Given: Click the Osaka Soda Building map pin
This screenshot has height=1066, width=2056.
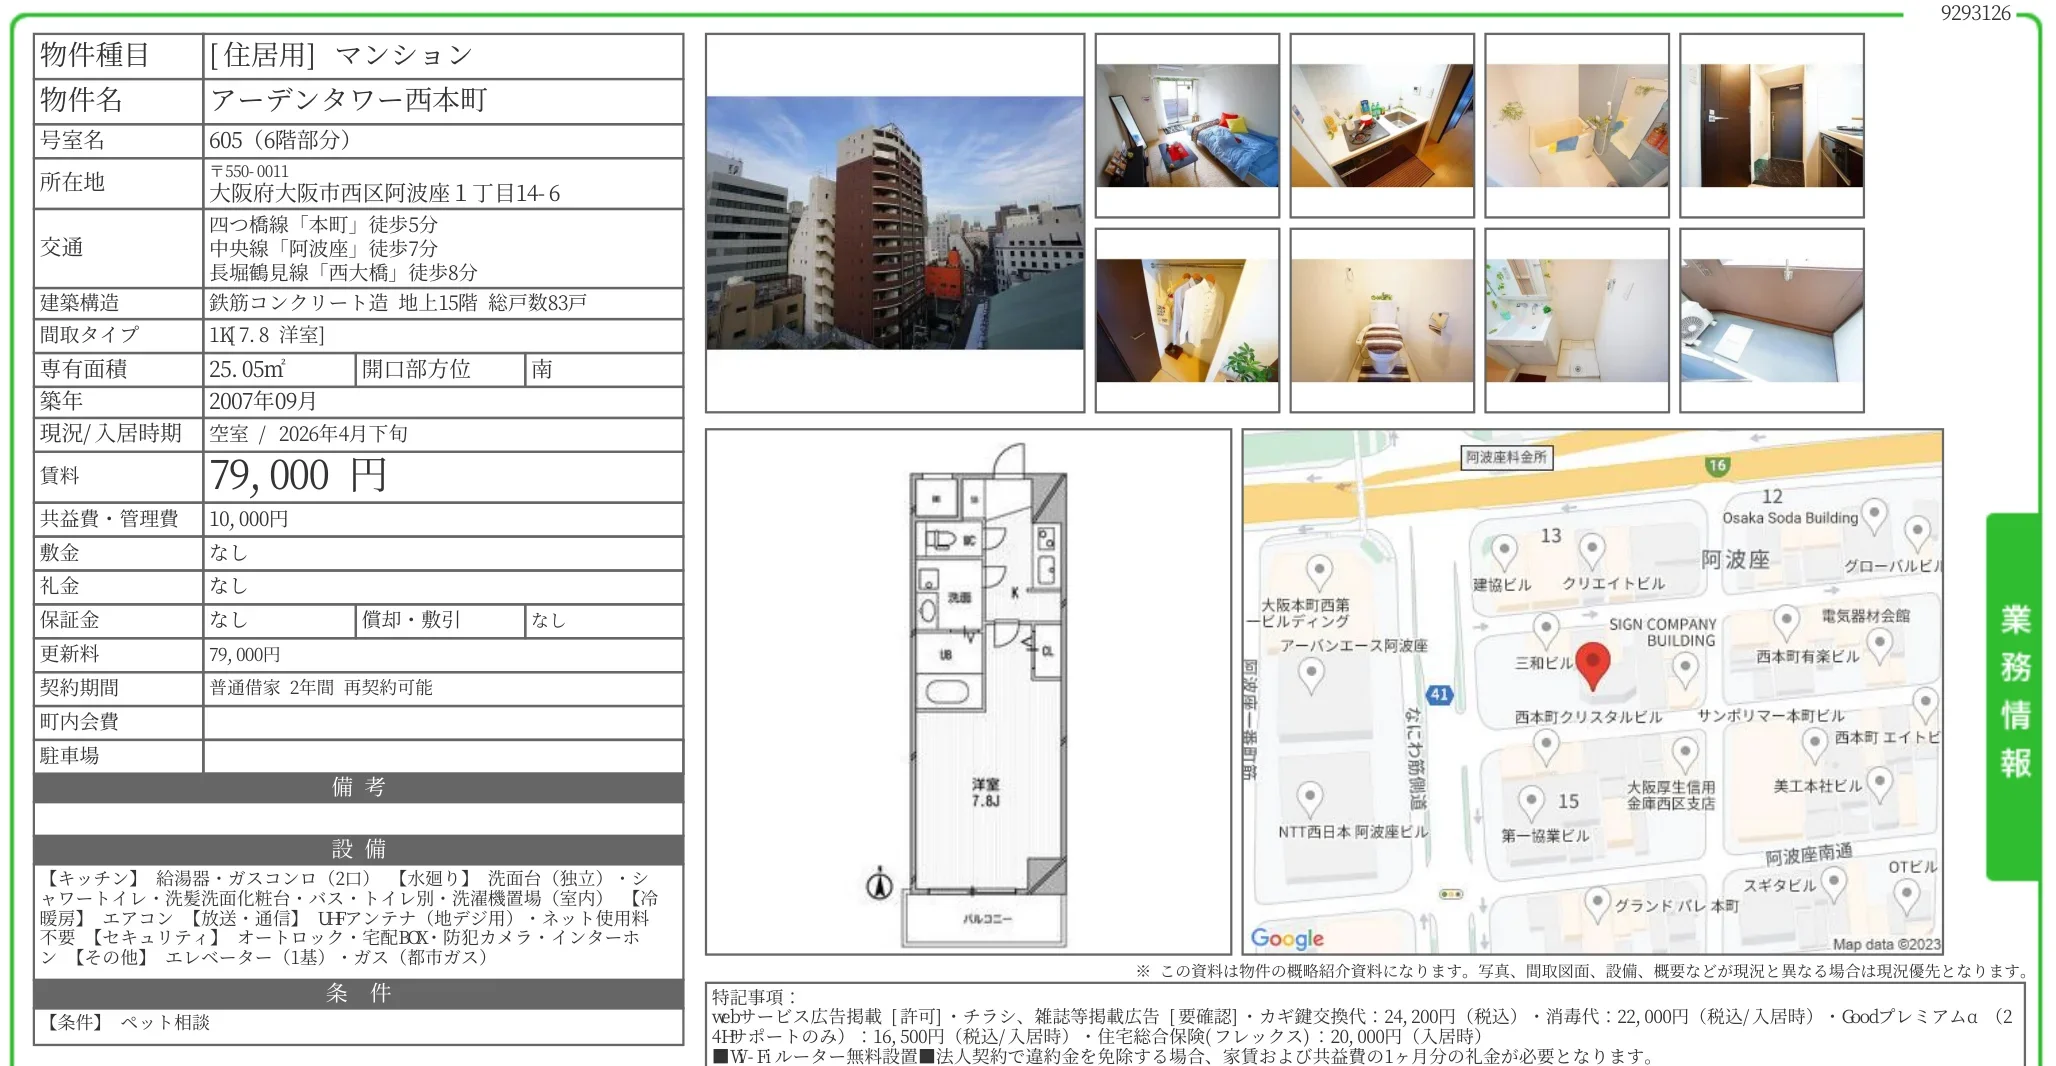Looking at the screenshot, I should pos(1873,516).
